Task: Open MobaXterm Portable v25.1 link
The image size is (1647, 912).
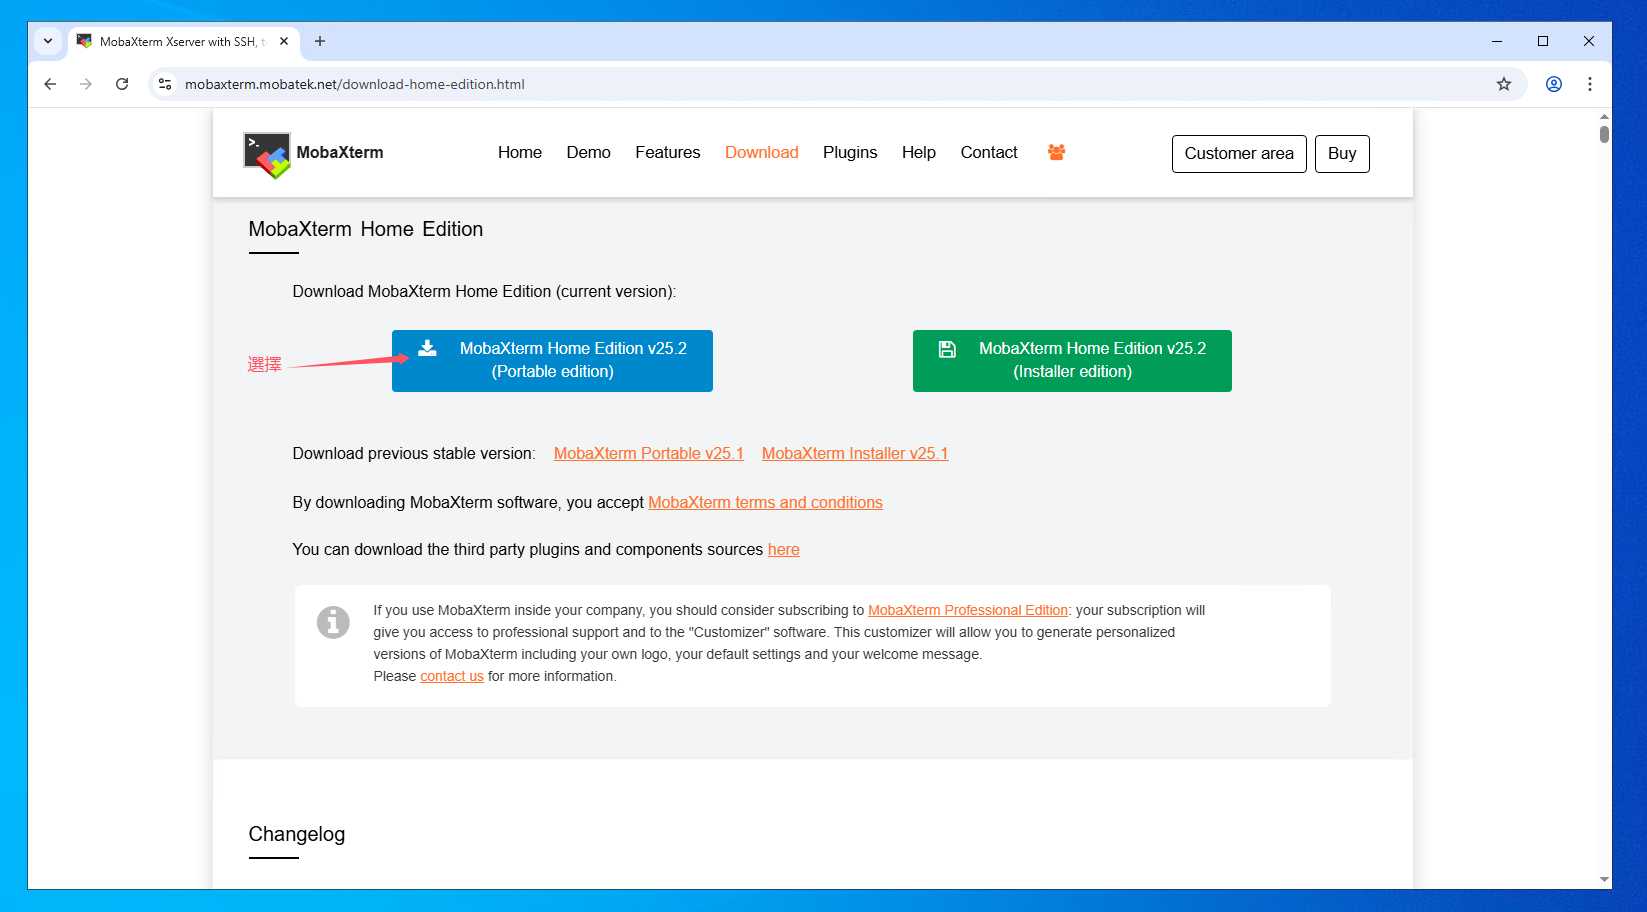Action: pyautogui.click(x=648, y=453)
